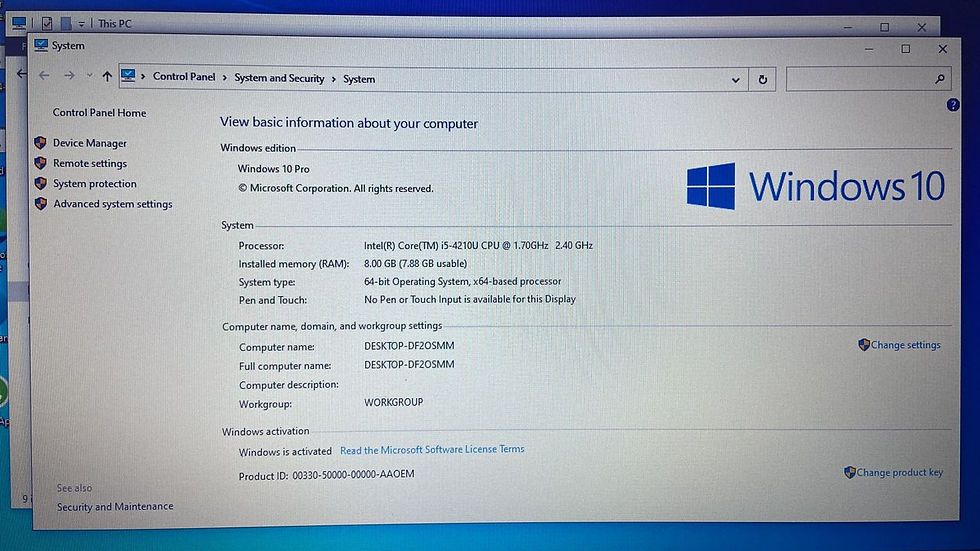Viewport: 980px width, 551px height.
Task: Open System protection link
Action: point(94,184)
